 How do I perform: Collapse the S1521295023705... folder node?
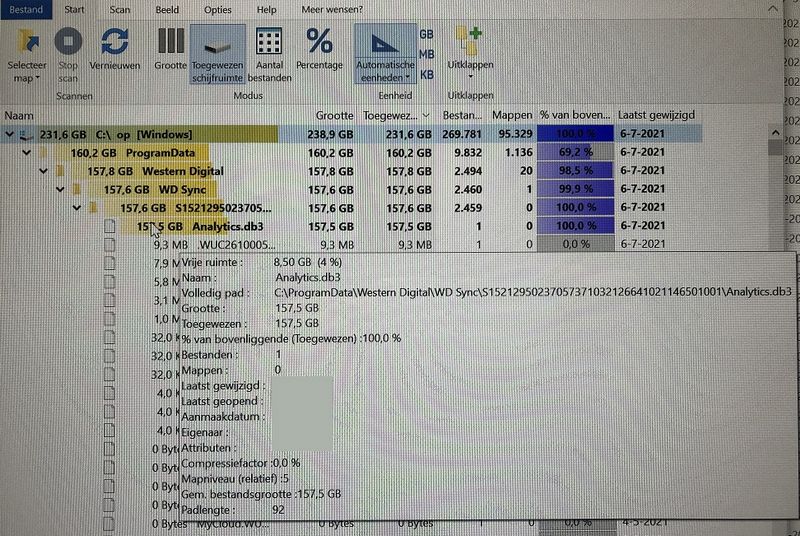pos(77,208)
